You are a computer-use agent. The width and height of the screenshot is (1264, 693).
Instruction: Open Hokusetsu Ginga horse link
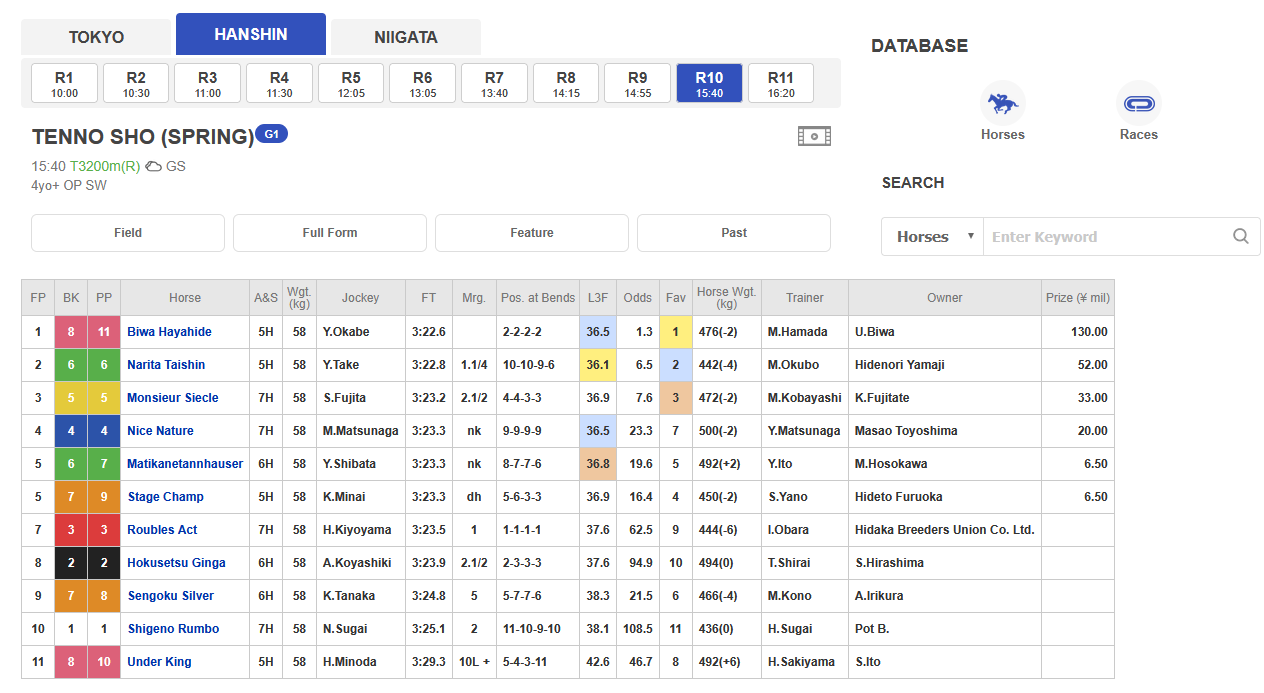[x=176, y=563]
